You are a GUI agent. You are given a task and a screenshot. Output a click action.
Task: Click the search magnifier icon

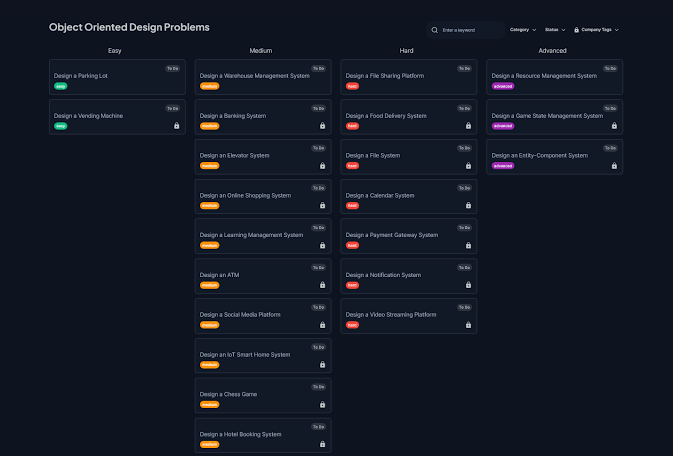(x=434, y=30)
